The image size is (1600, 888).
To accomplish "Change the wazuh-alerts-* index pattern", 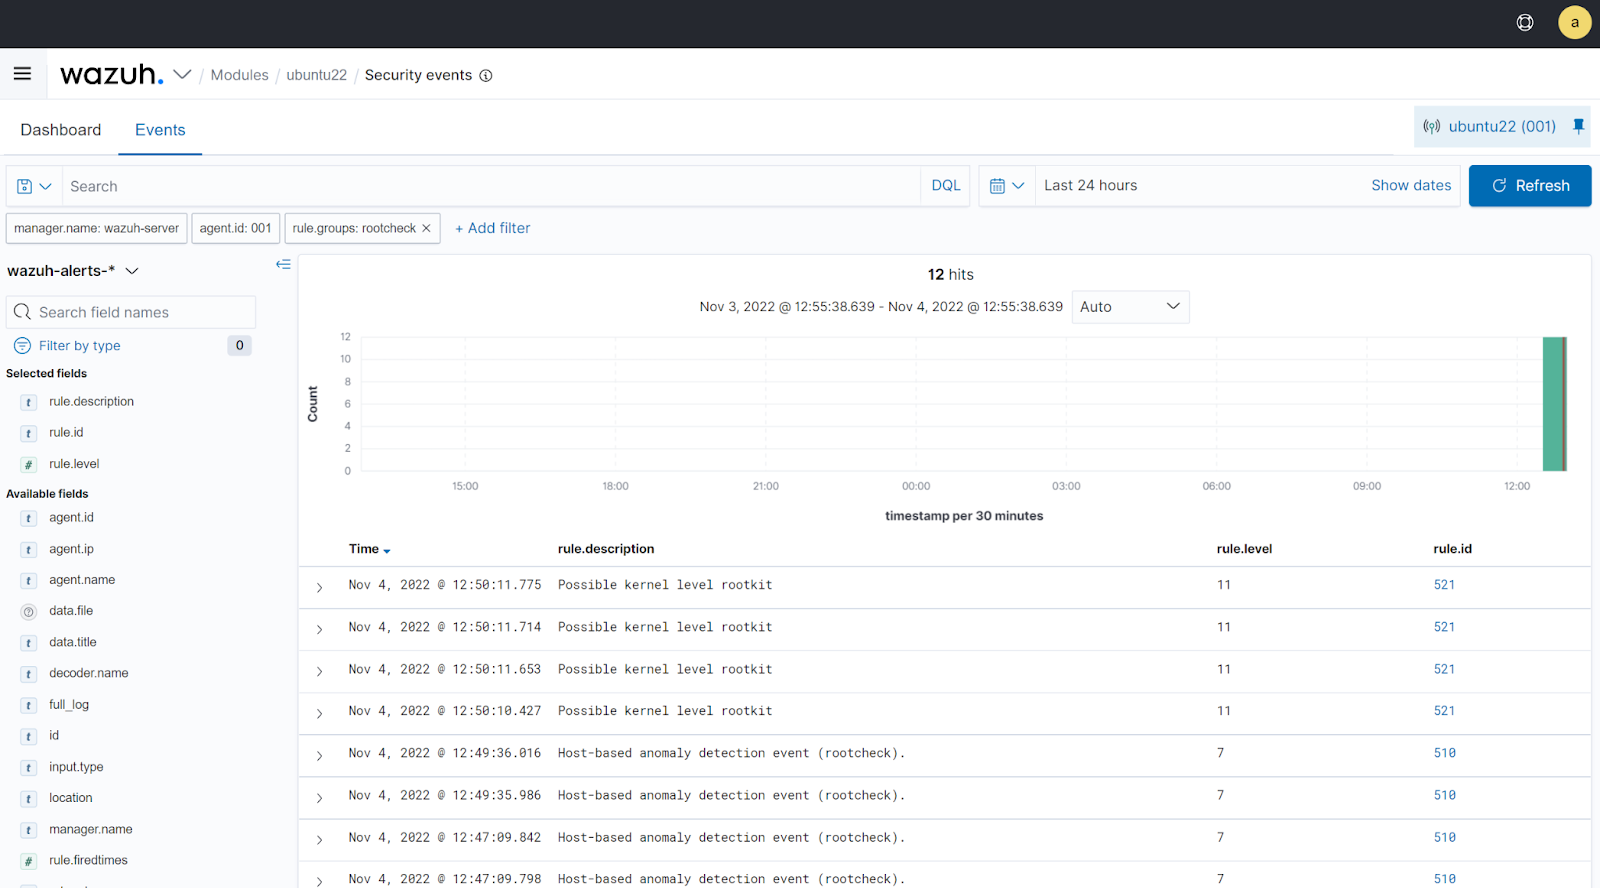I will (x=73, y=271).
